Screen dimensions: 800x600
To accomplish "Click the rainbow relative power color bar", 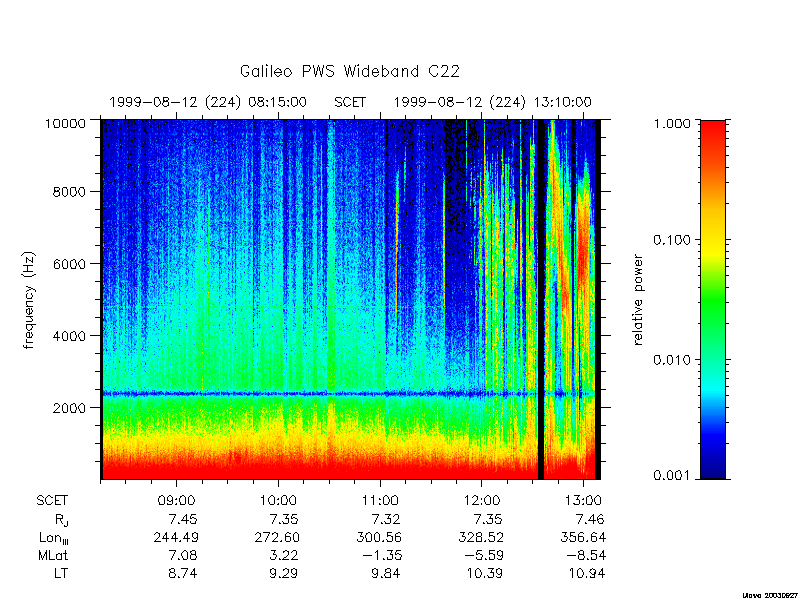I will (713, 299).
